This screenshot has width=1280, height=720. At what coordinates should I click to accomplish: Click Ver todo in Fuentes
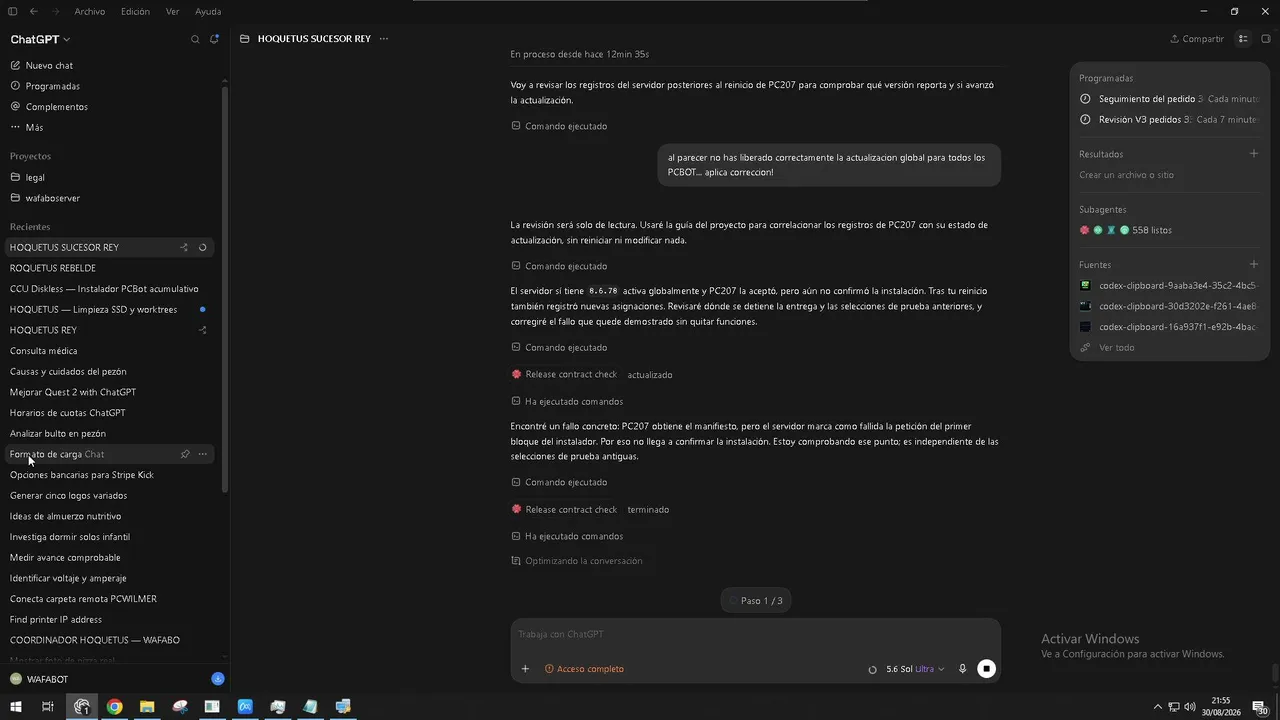point(1108,348)
